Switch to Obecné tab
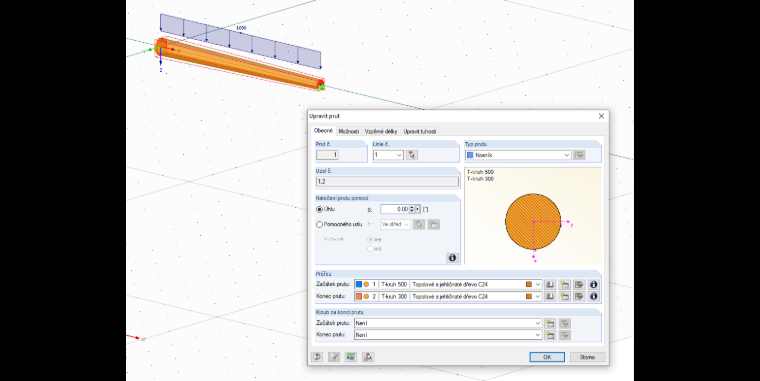The image size is (760, 381). pos(323,131)
